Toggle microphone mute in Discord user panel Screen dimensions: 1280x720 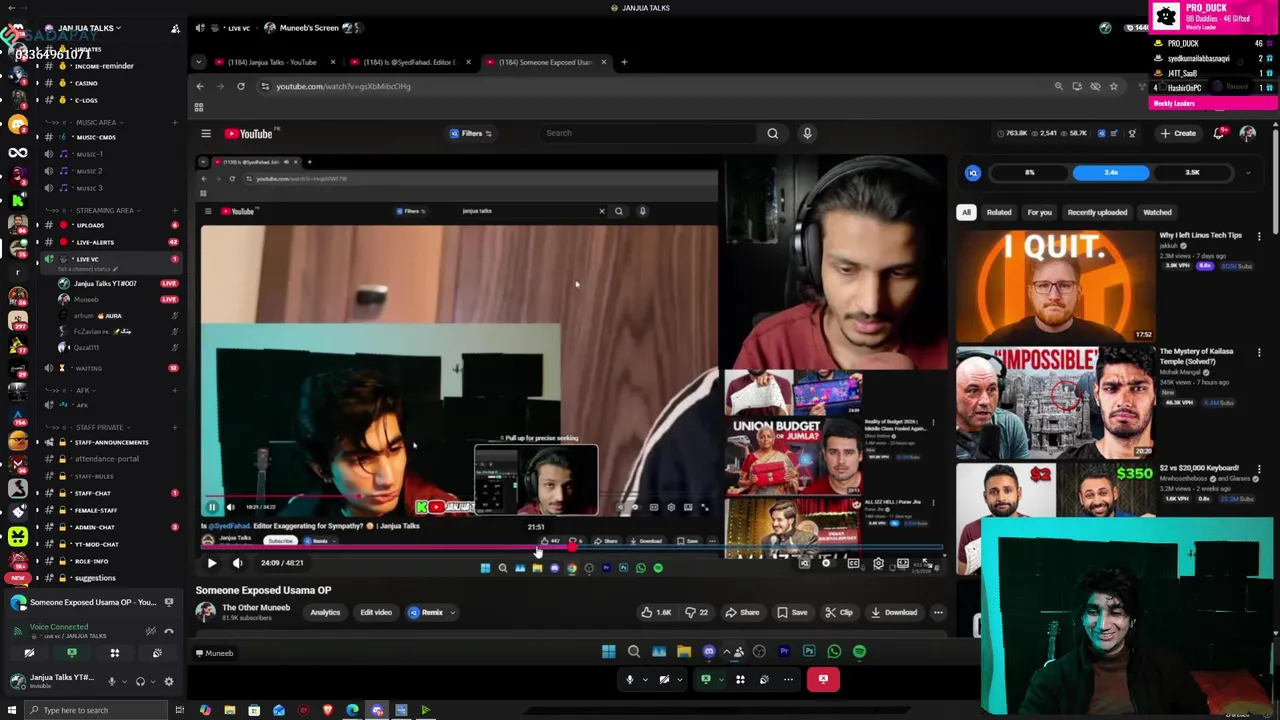[x=112, y=681]
